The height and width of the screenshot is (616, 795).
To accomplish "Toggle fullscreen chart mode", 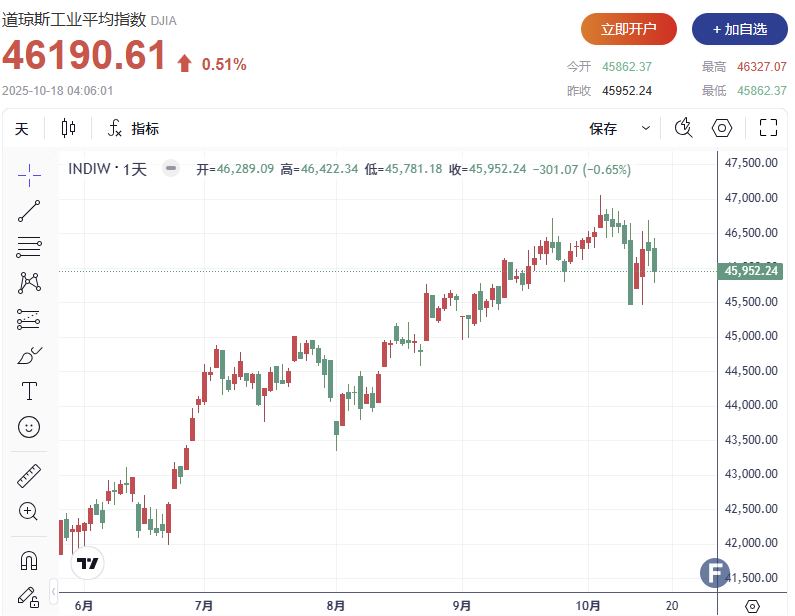I will coord(768,128).
